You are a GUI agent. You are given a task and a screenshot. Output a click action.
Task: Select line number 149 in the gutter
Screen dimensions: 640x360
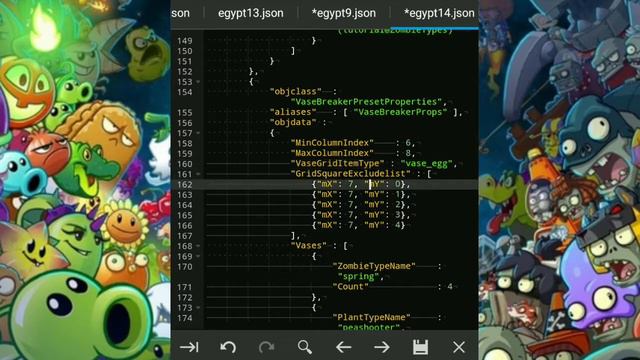184,41
